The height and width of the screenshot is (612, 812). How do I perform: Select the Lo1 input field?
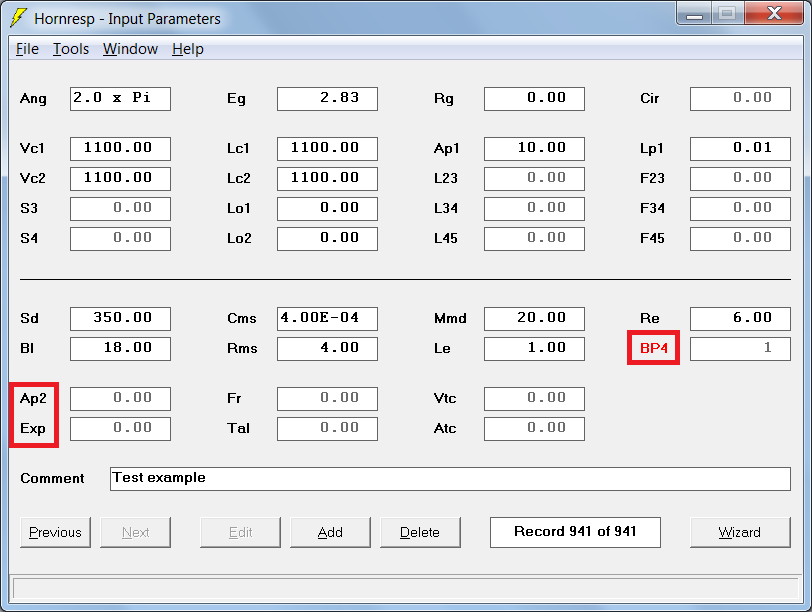click(x=327, y=209)
